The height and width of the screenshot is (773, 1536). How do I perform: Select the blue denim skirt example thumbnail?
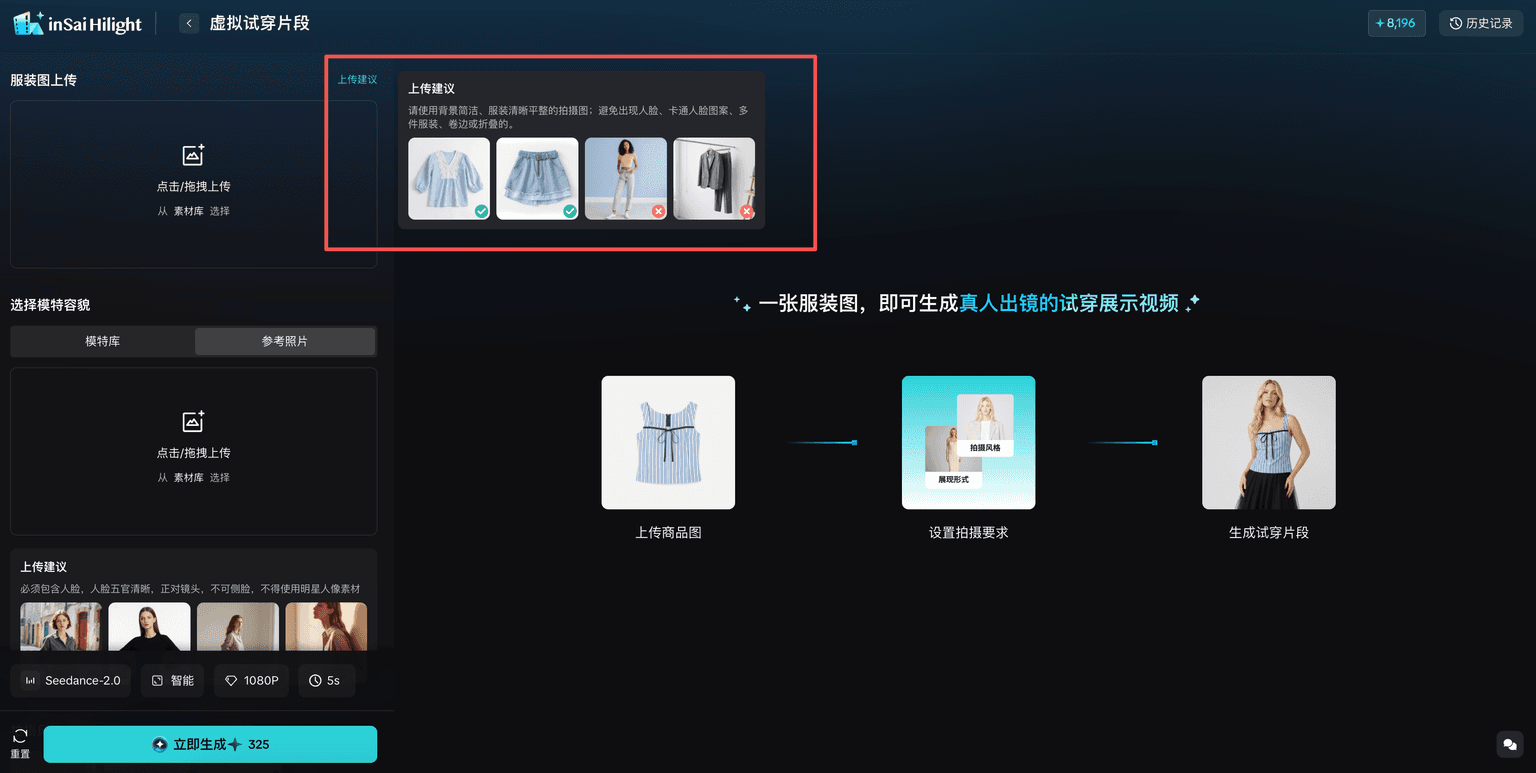click(537, 178)
